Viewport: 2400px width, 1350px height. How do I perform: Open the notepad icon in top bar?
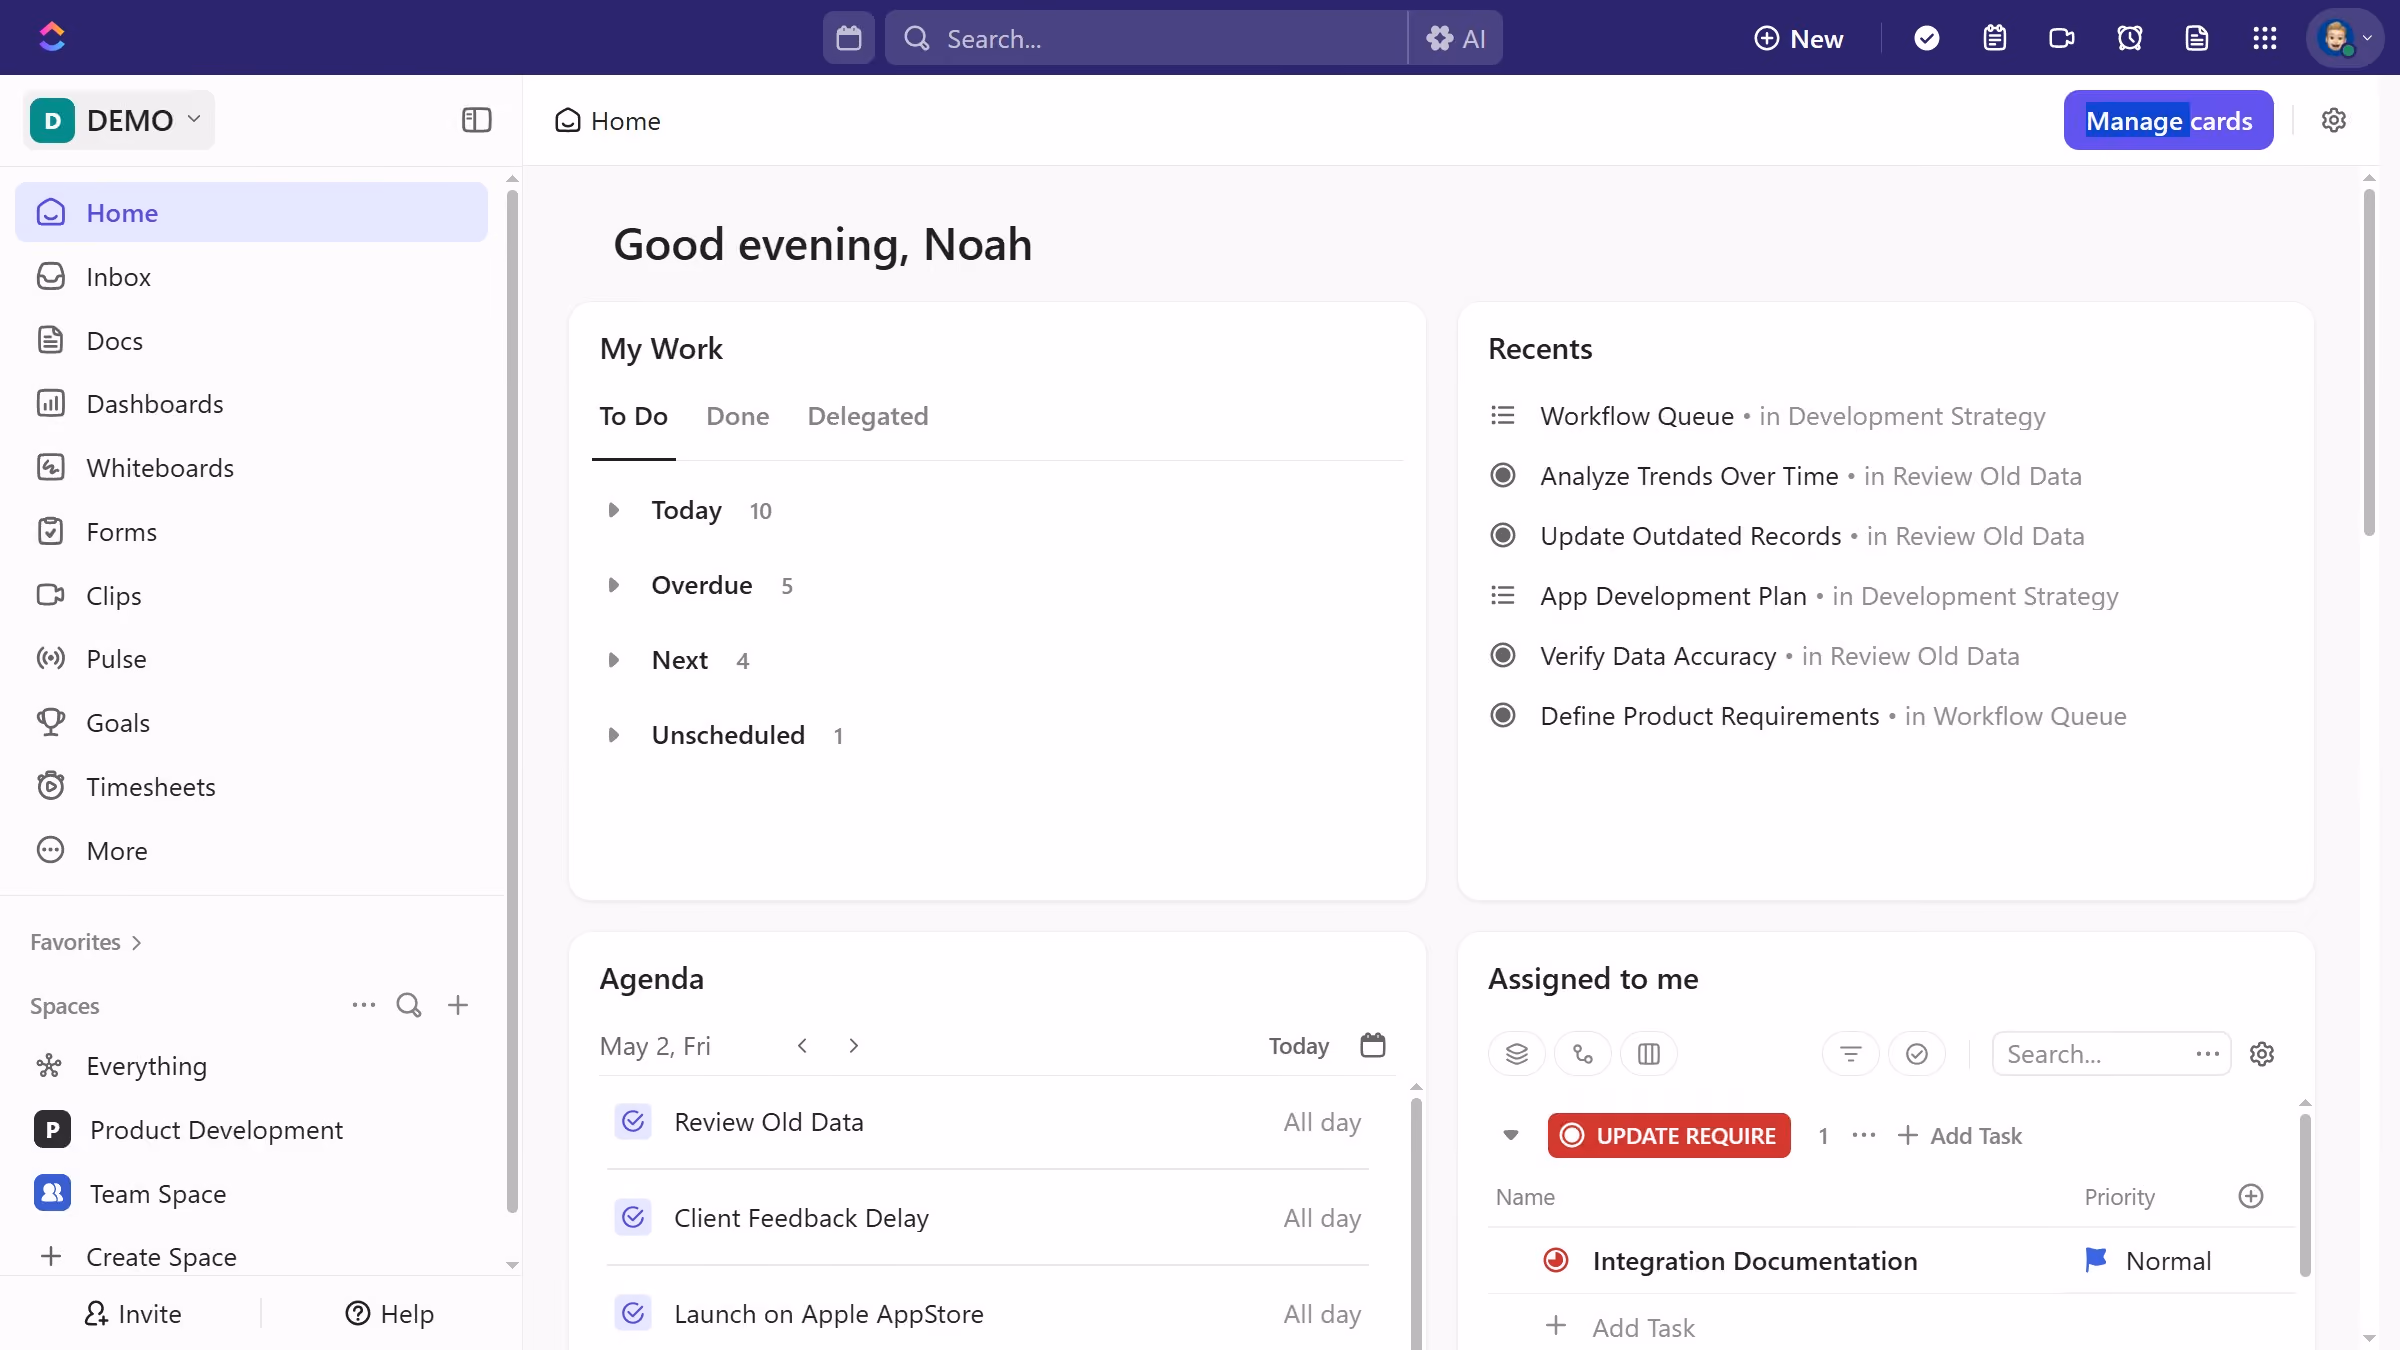pos(1994,38)
